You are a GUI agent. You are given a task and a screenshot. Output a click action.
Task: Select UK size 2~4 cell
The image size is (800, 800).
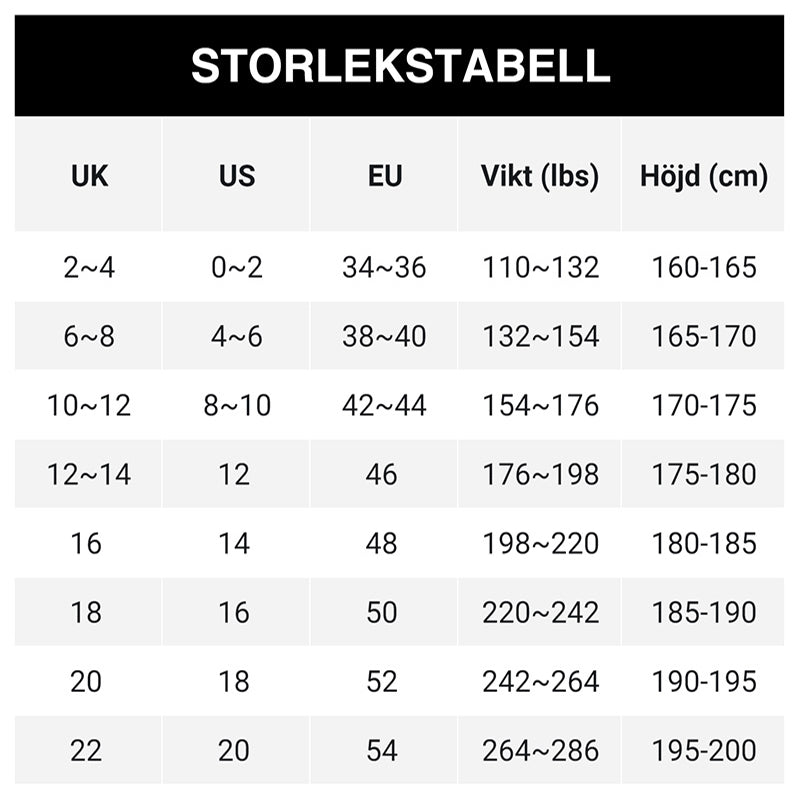[x=88, y=267]
